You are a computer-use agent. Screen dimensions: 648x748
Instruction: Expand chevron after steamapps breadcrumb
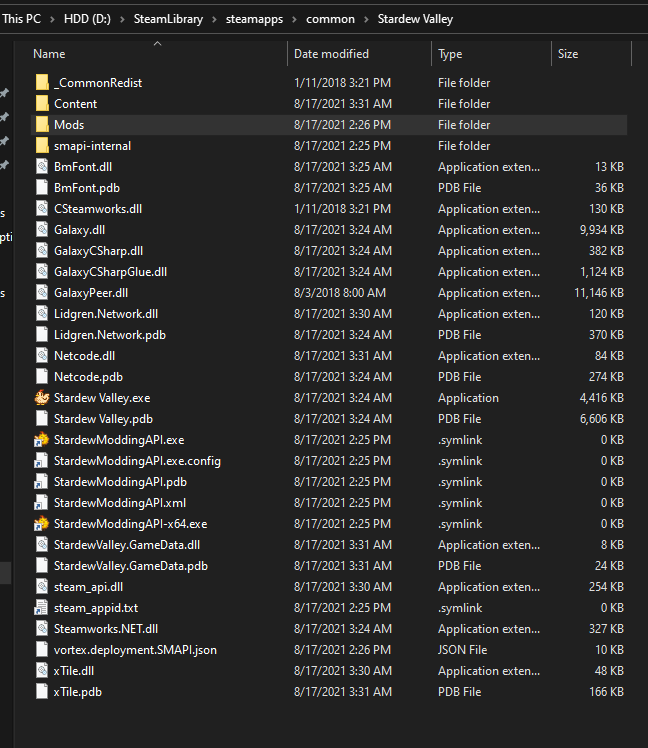click(x=294, y=19)
